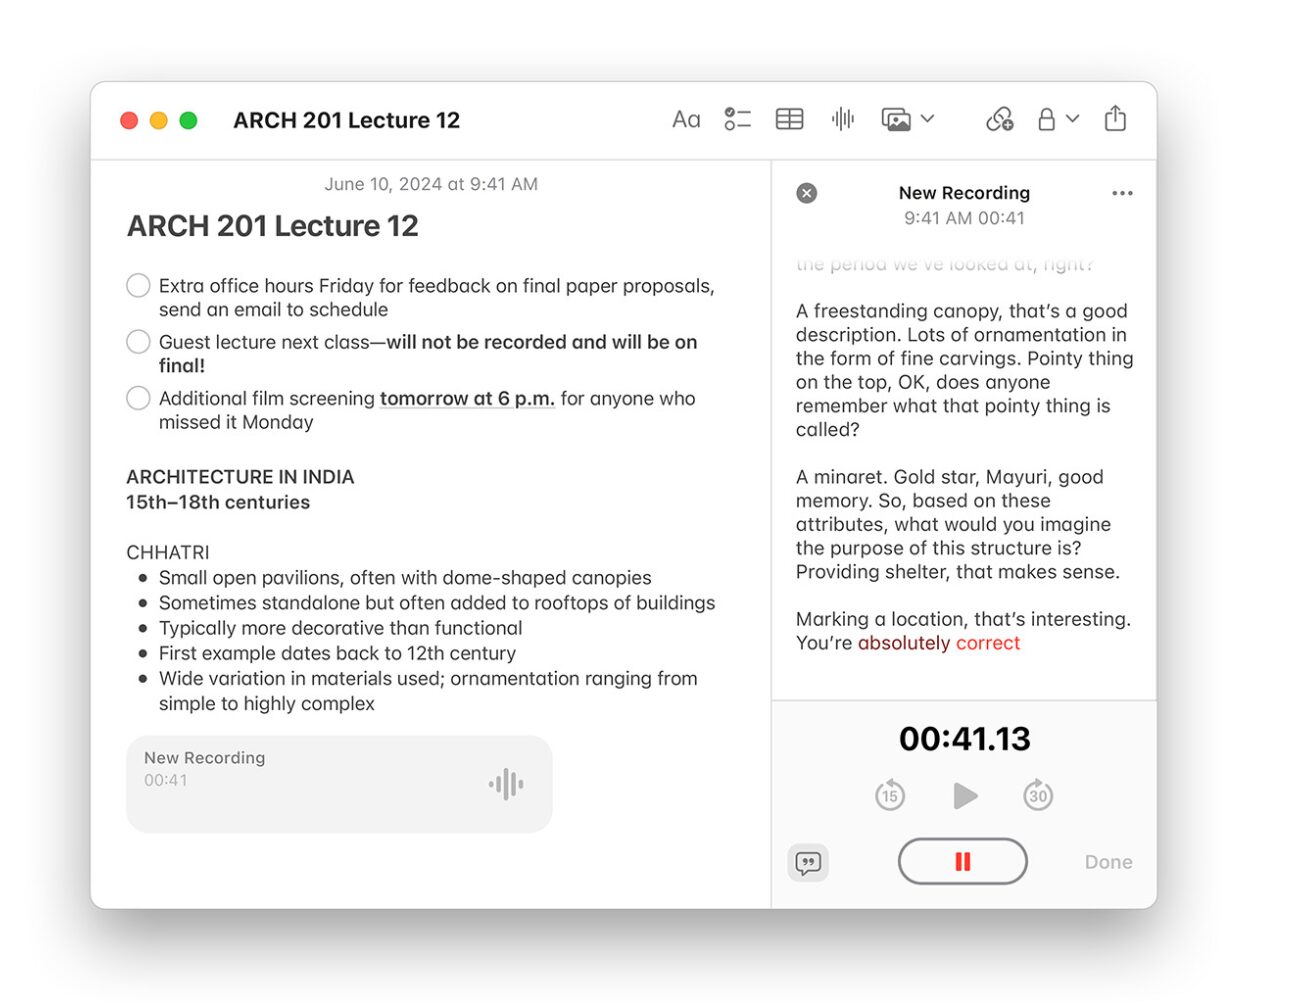1298x1008 pixels.
Task: Click the A freestanding canopy transcript paragraph
Action: tap(964, 370)
